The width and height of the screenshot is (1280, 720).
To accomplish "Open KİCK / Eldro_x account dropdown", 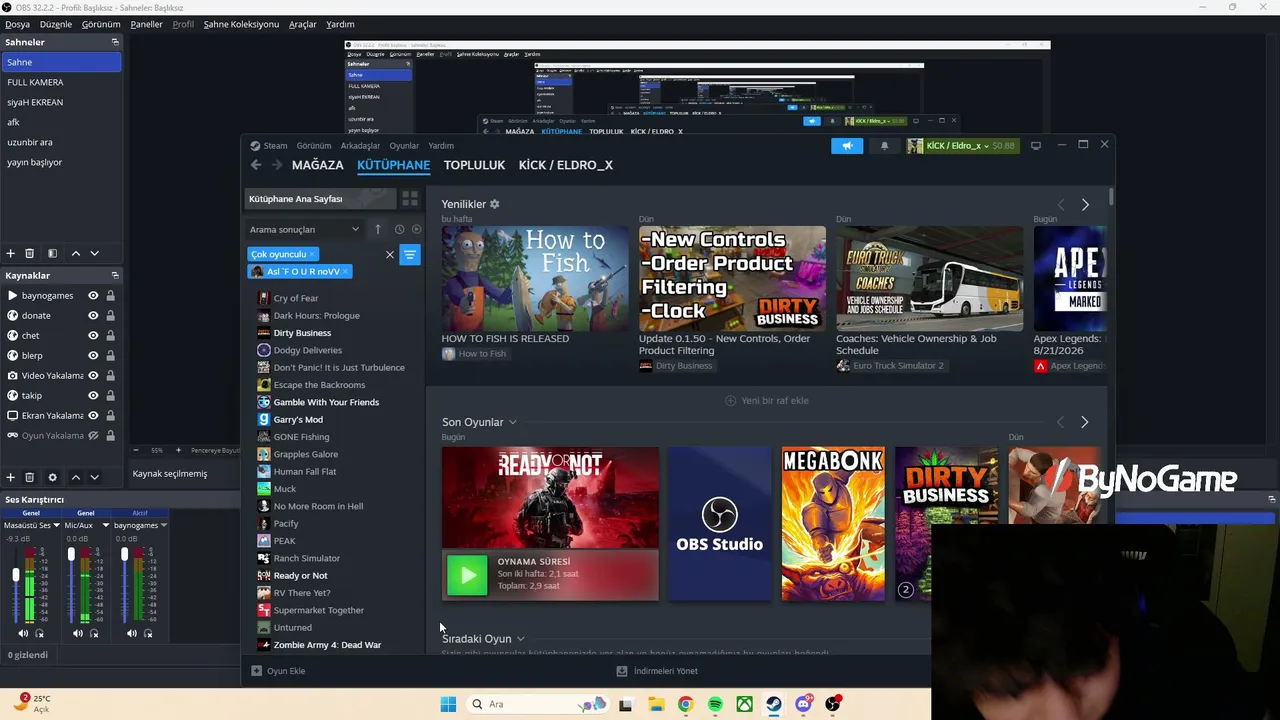I will (961, 146).
